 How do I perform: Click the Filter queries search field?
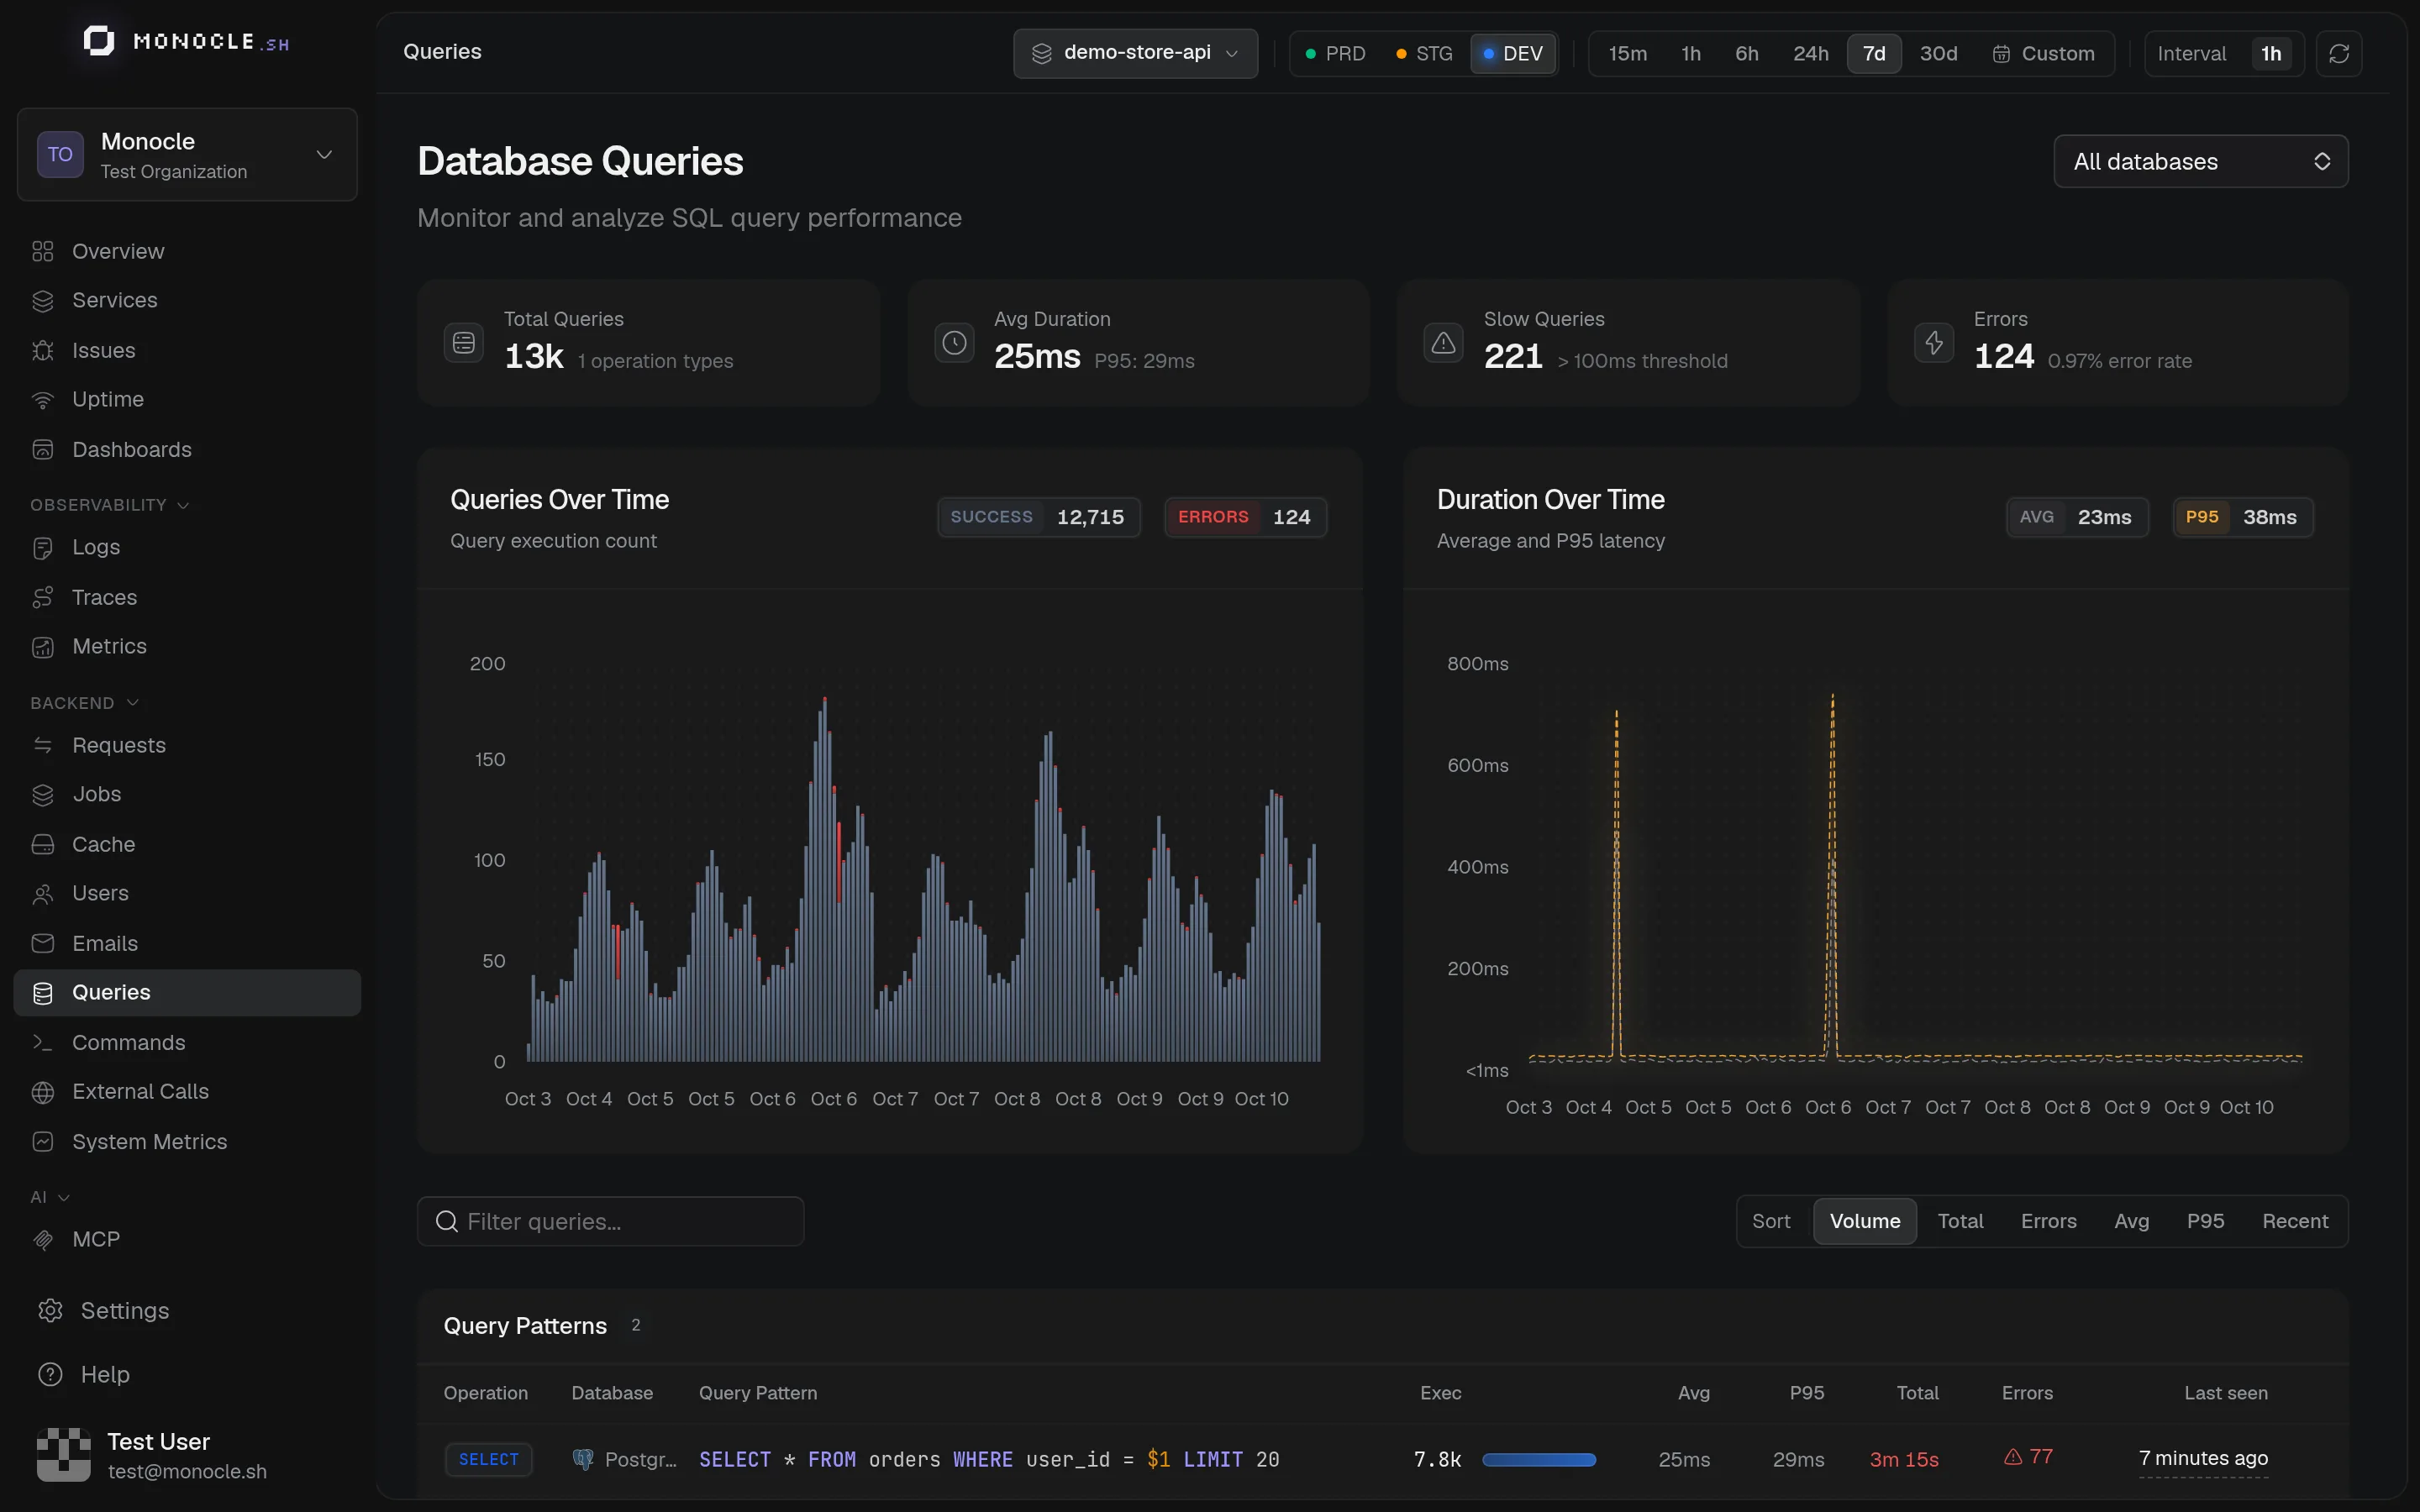pos(610,1221)
